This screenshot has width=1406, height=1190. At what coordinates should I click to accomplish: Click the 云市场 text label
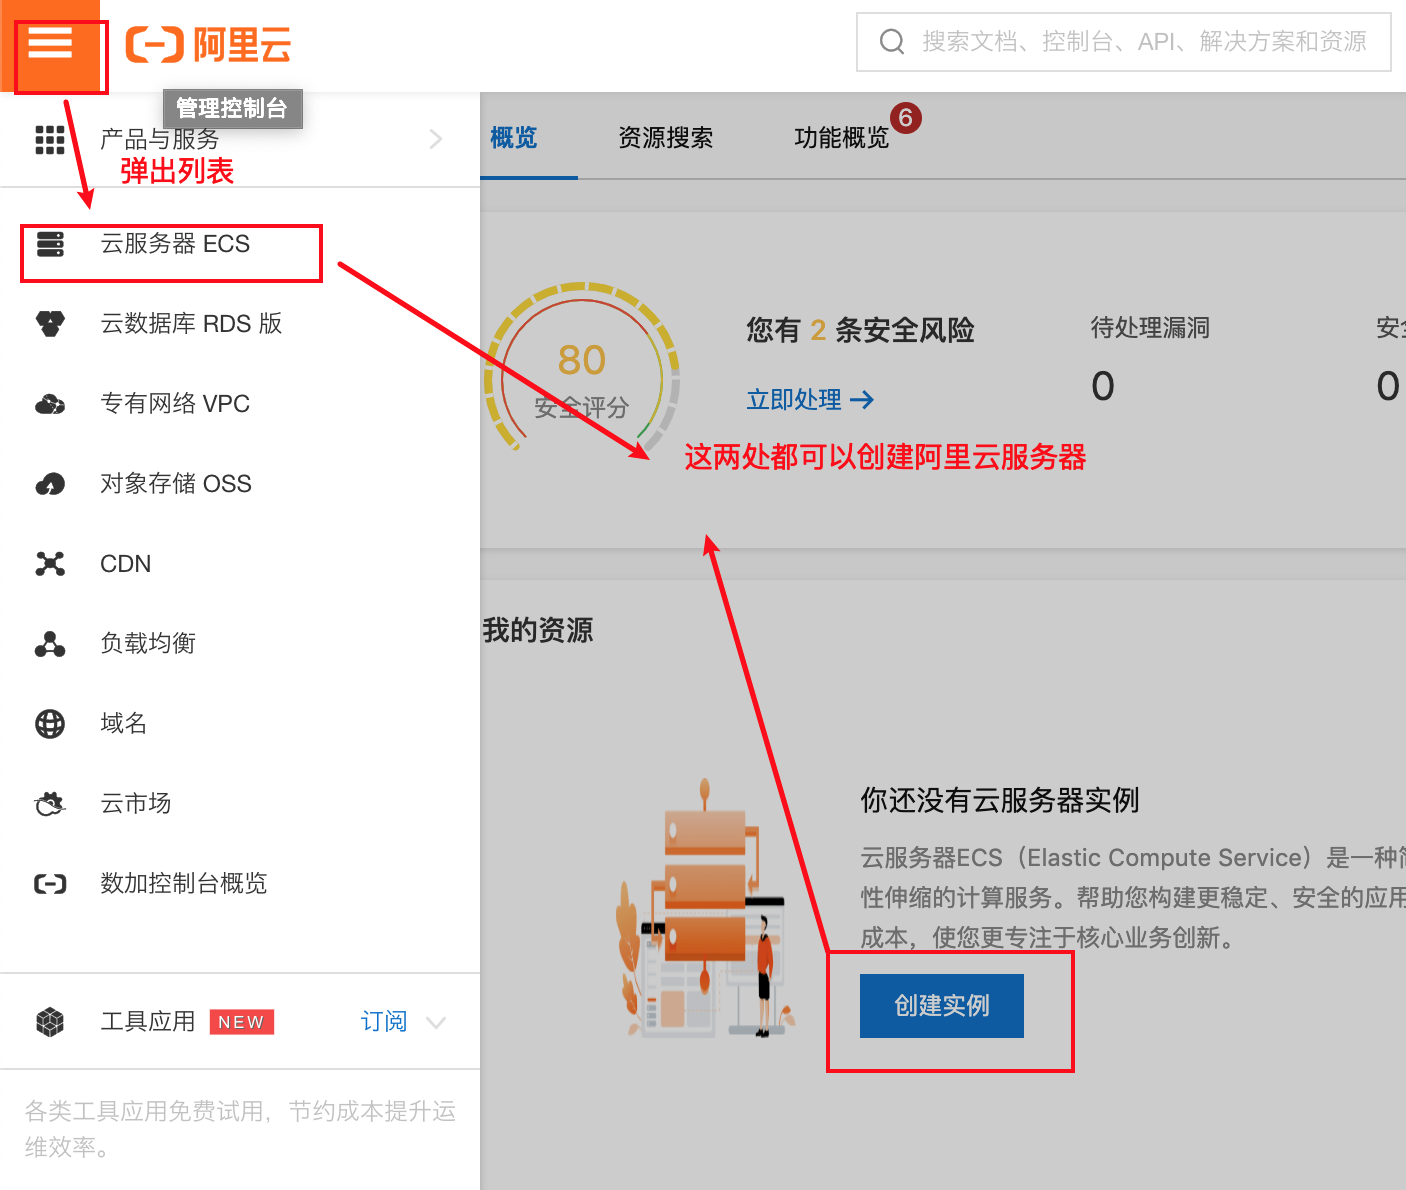[x=136, y=803]
